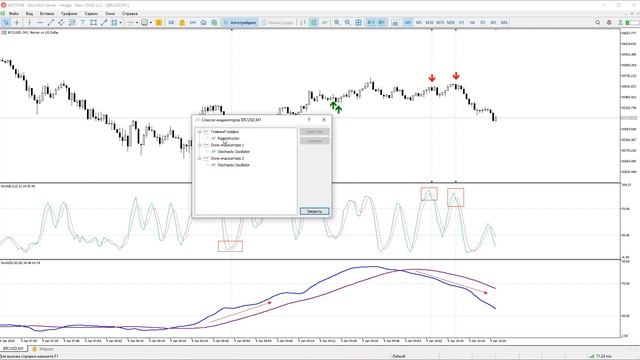Switch timeframe to MN

point(504,22)
